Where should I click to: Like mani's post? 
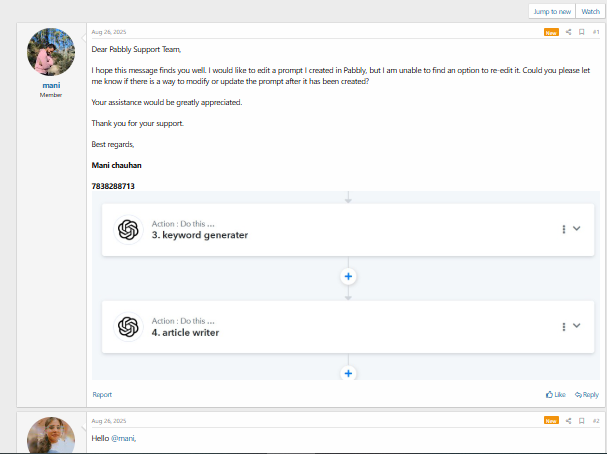(x=556, y=394)
